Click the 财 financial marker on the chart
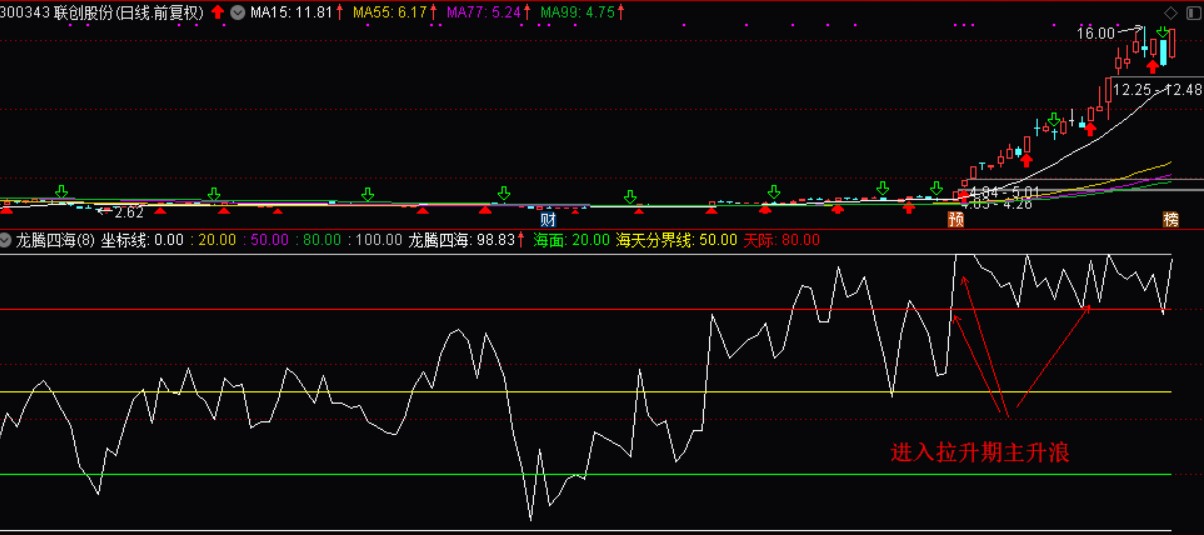 548,219
